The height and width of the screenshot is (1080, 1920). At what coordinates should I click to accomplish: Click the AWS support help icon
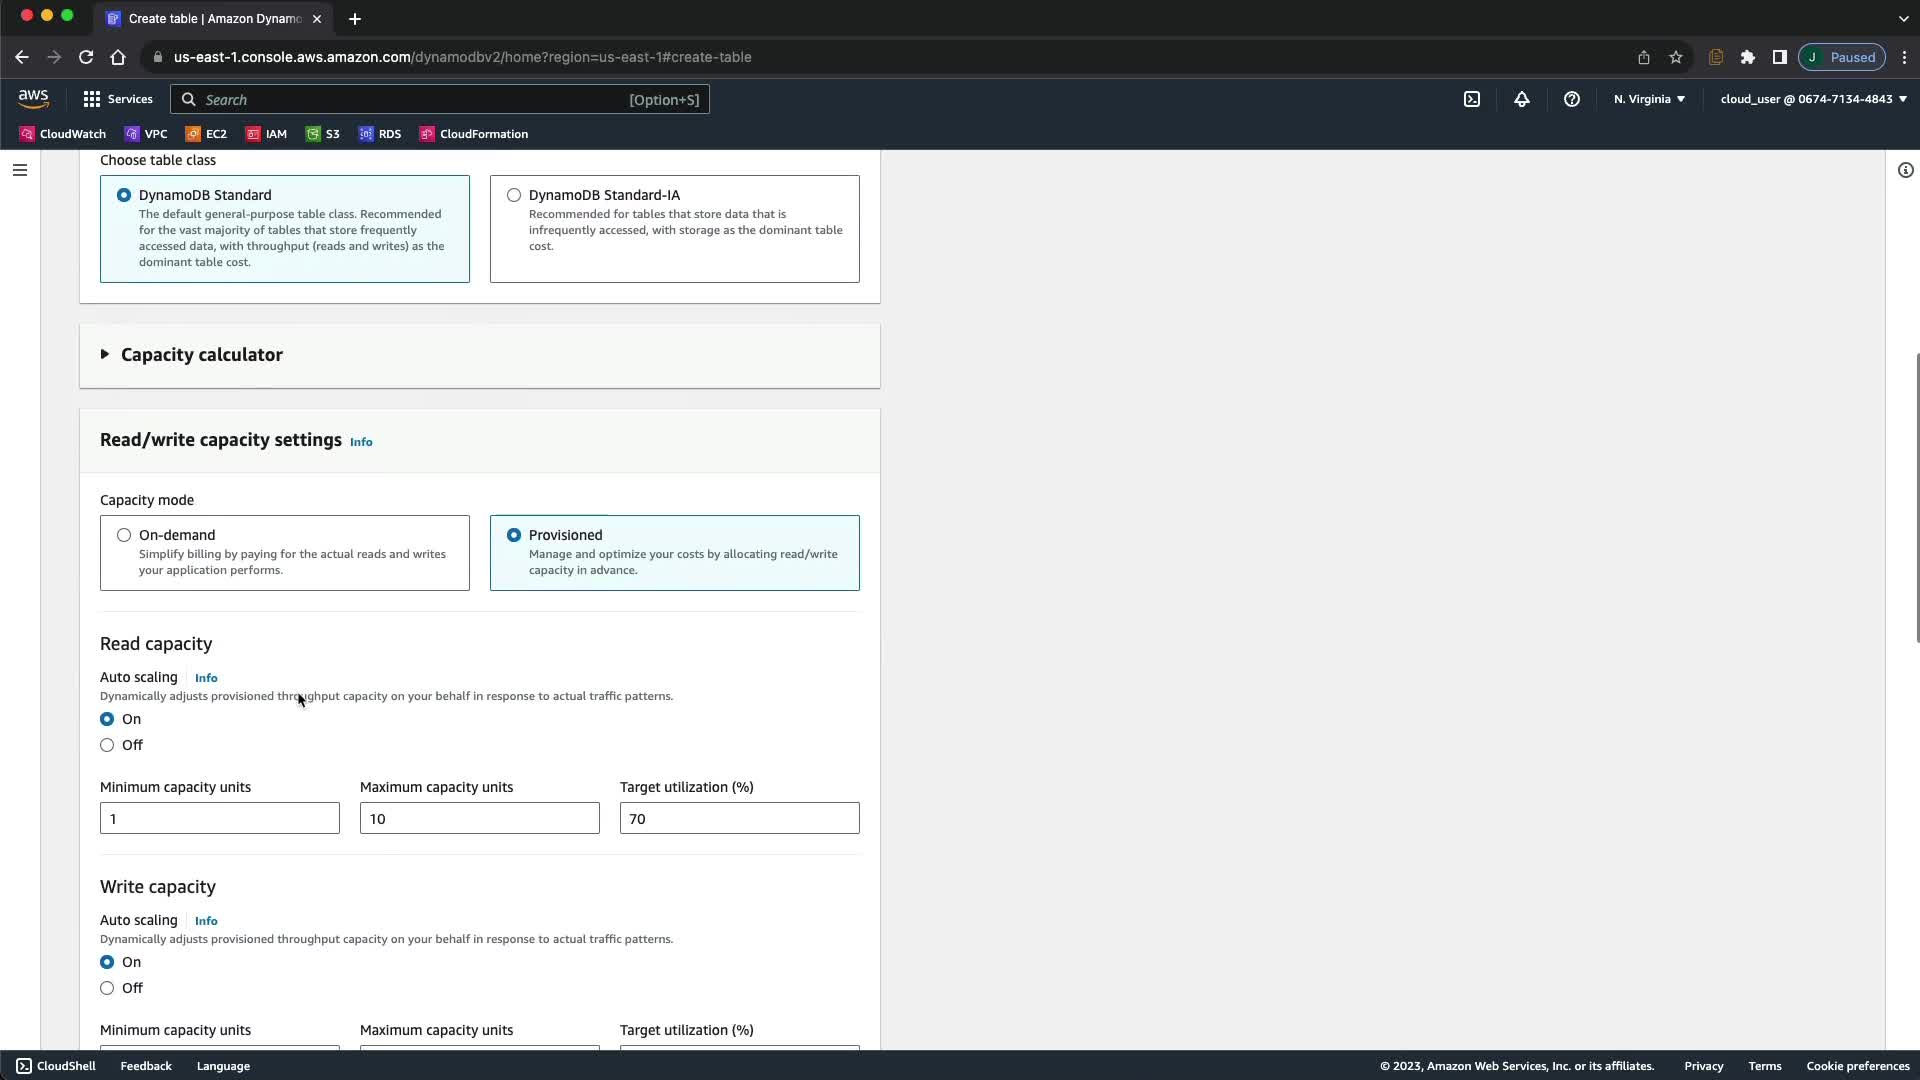click(1571, 99)
